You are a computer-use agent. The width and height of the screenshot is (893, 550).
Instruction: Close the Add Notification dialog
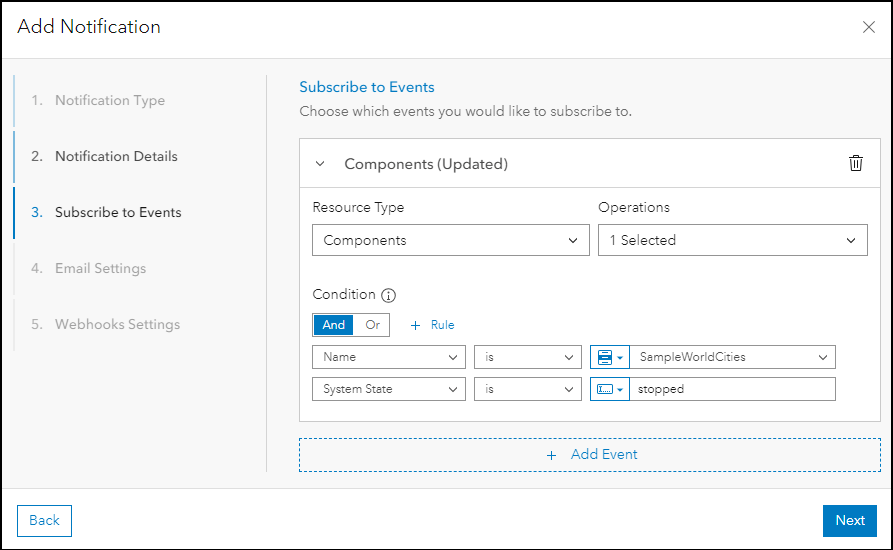coord(868,28)
